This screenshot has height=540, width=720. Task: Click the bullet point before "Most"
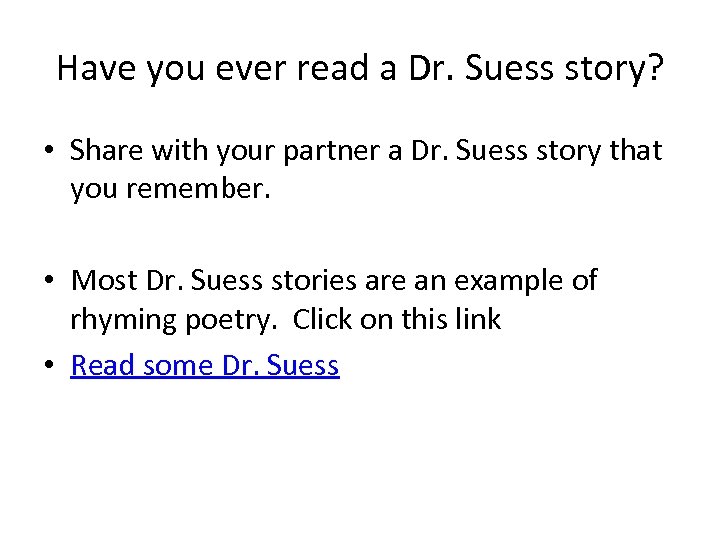point(48,282)
